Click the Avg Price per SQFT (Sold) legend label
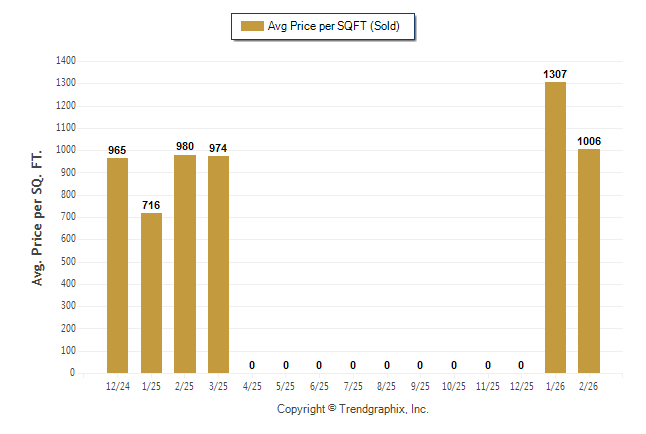646x434 pixels. point(333,26)
